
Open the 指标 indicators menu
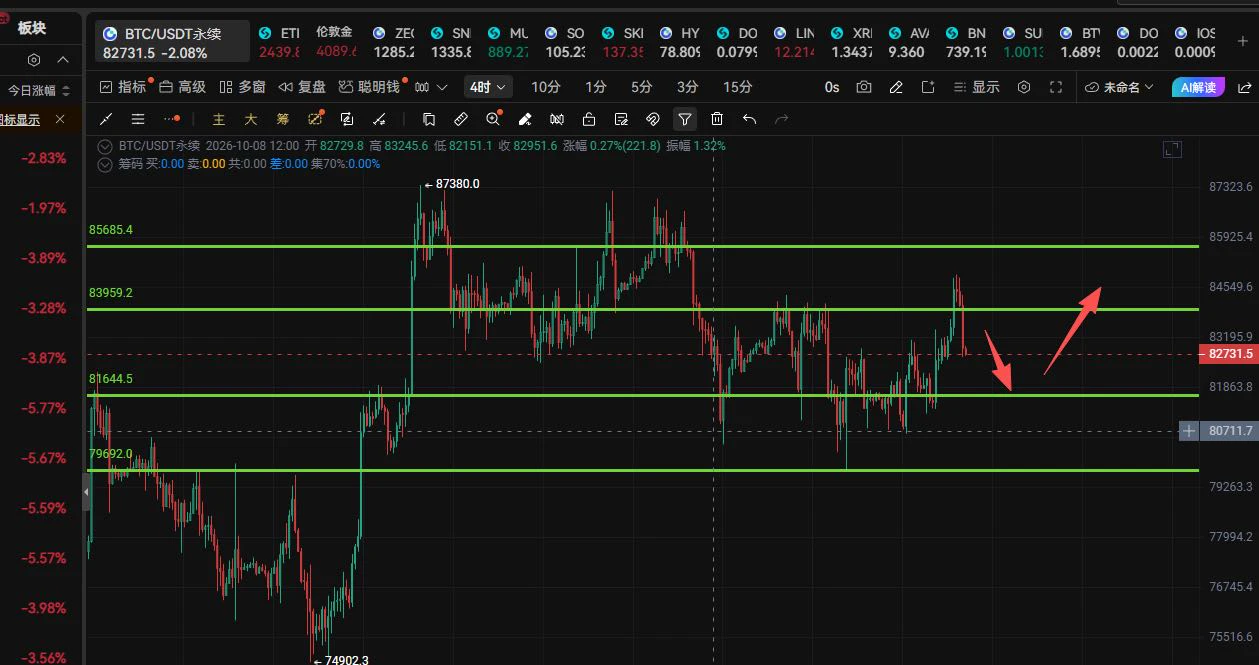coord(124,87)
